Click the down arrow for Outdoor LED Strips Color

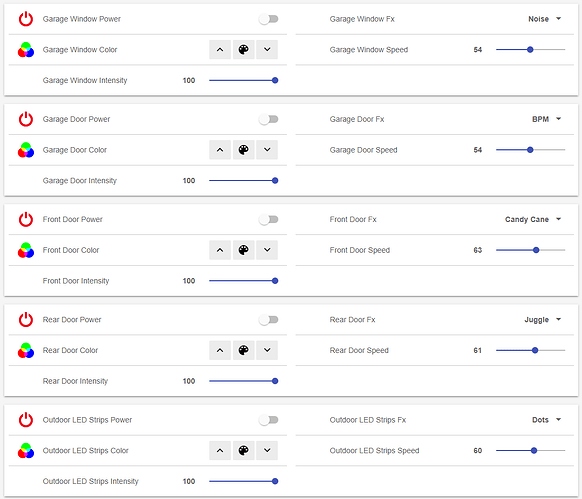(267, 450)
